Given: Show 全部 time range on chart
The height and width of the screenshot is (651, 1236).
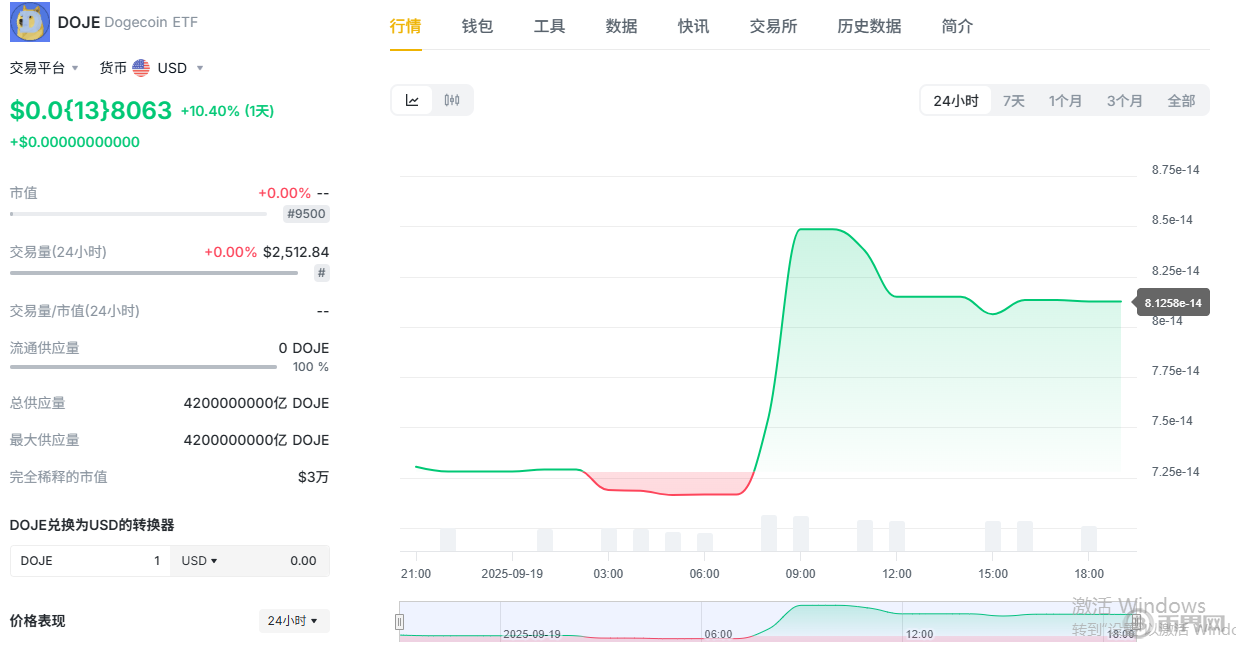Looking at the screenshot, I should click(1181, 101).
